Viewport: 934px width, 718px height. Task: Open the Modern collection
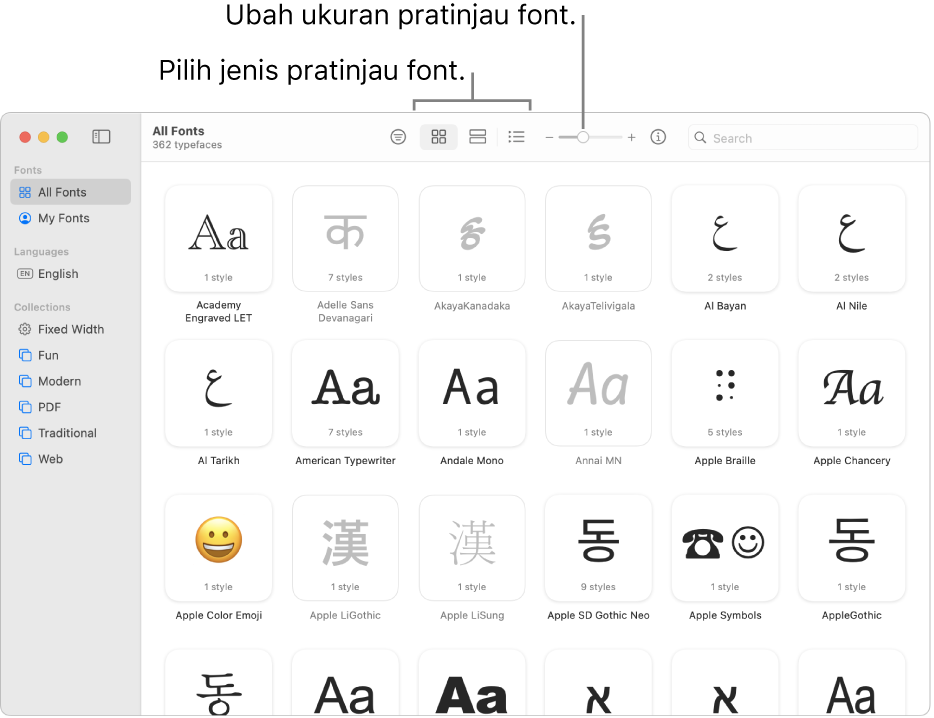tap(70, 381)
